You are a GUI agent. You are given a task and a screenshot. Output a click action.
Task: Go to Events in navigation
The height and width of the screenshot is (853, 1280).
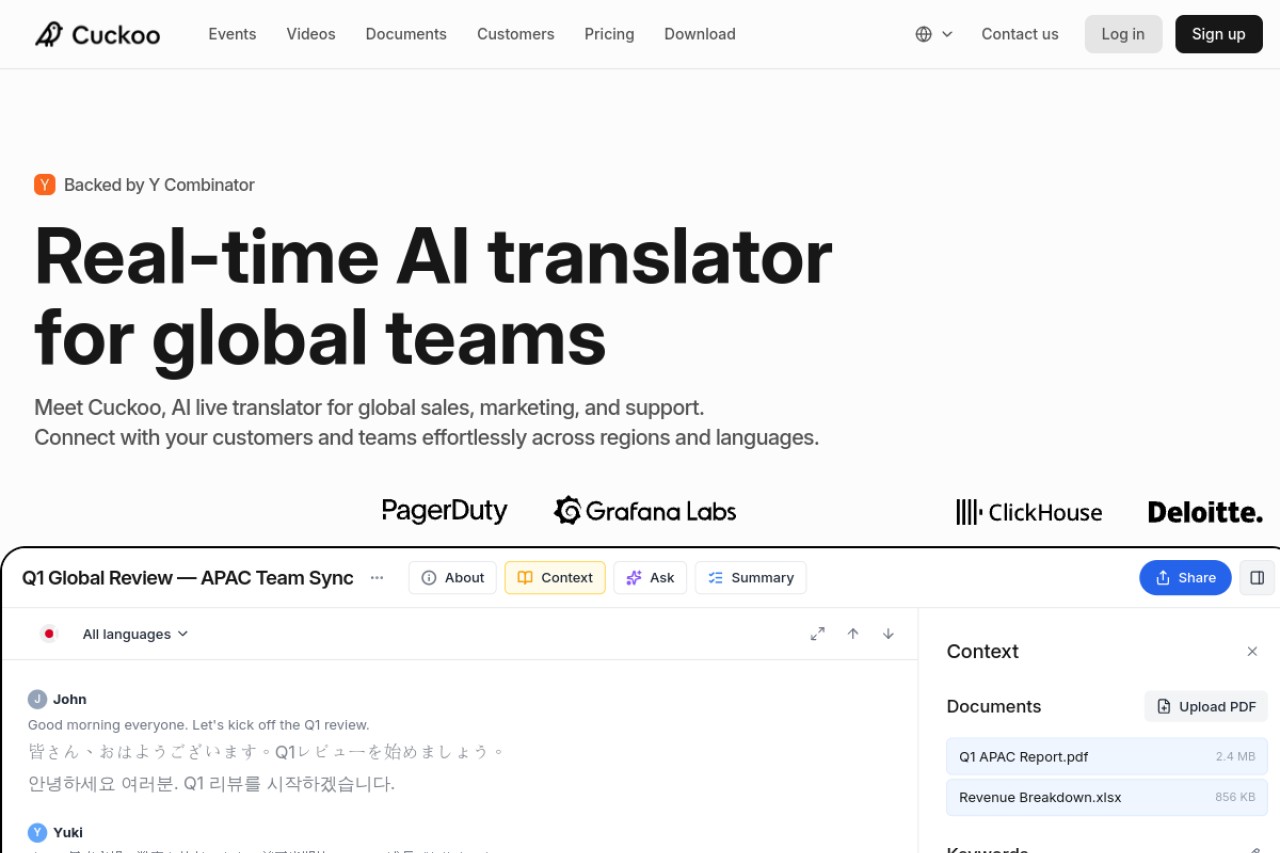point(232,34)
